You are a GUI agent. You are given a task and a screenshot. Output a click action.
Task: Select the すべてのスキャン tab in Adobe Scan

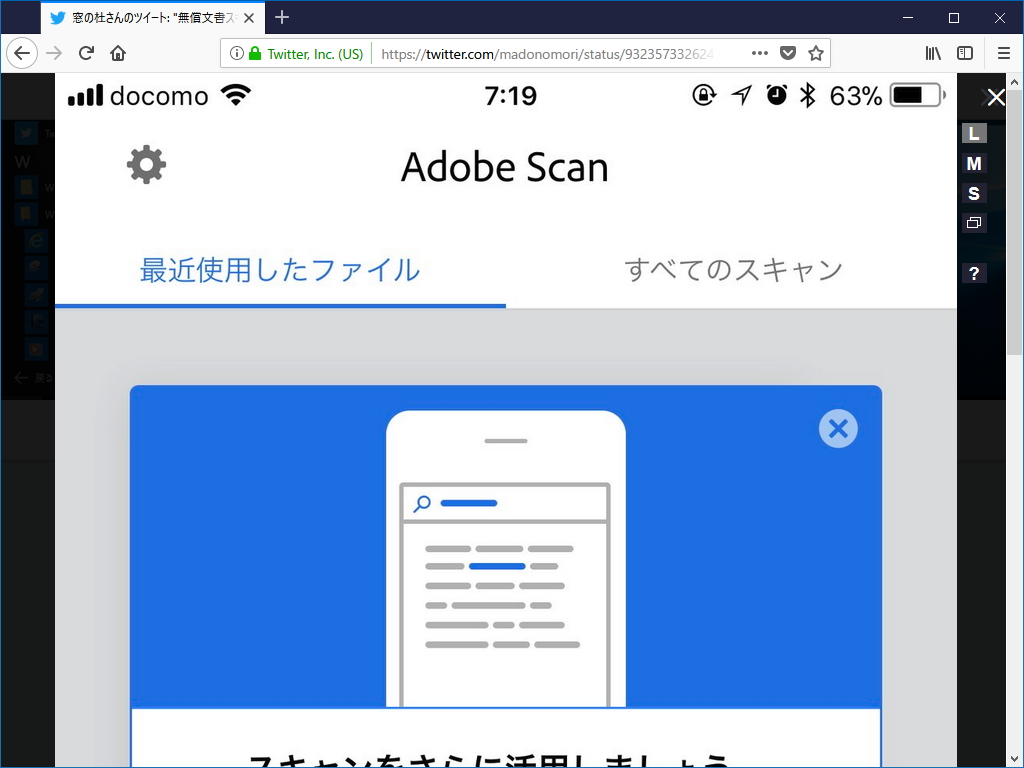(x=735, y=269)
